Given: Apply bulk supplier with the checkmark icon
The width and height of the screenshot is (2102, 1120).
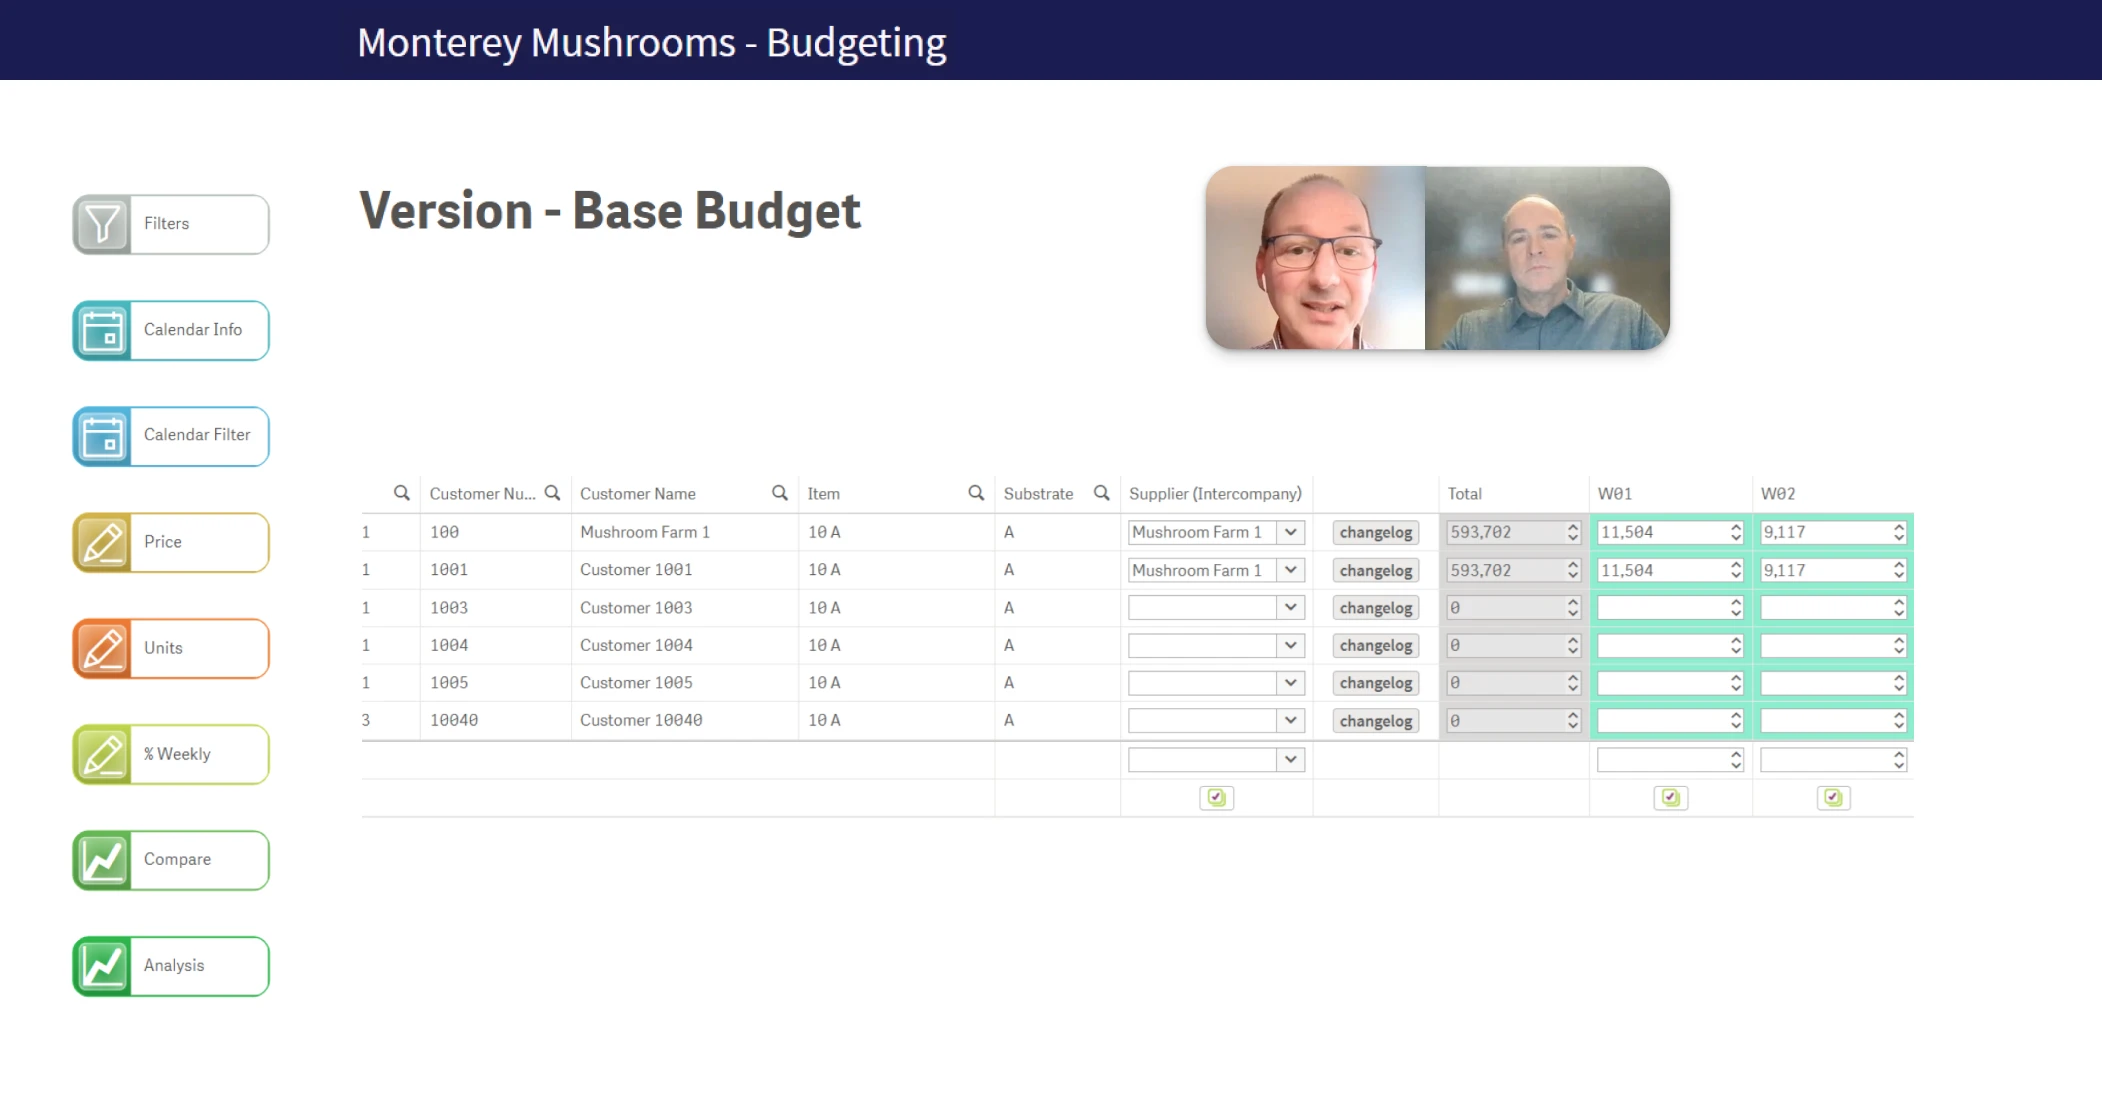Looking at the screenshot, I should coord(1216,797).
